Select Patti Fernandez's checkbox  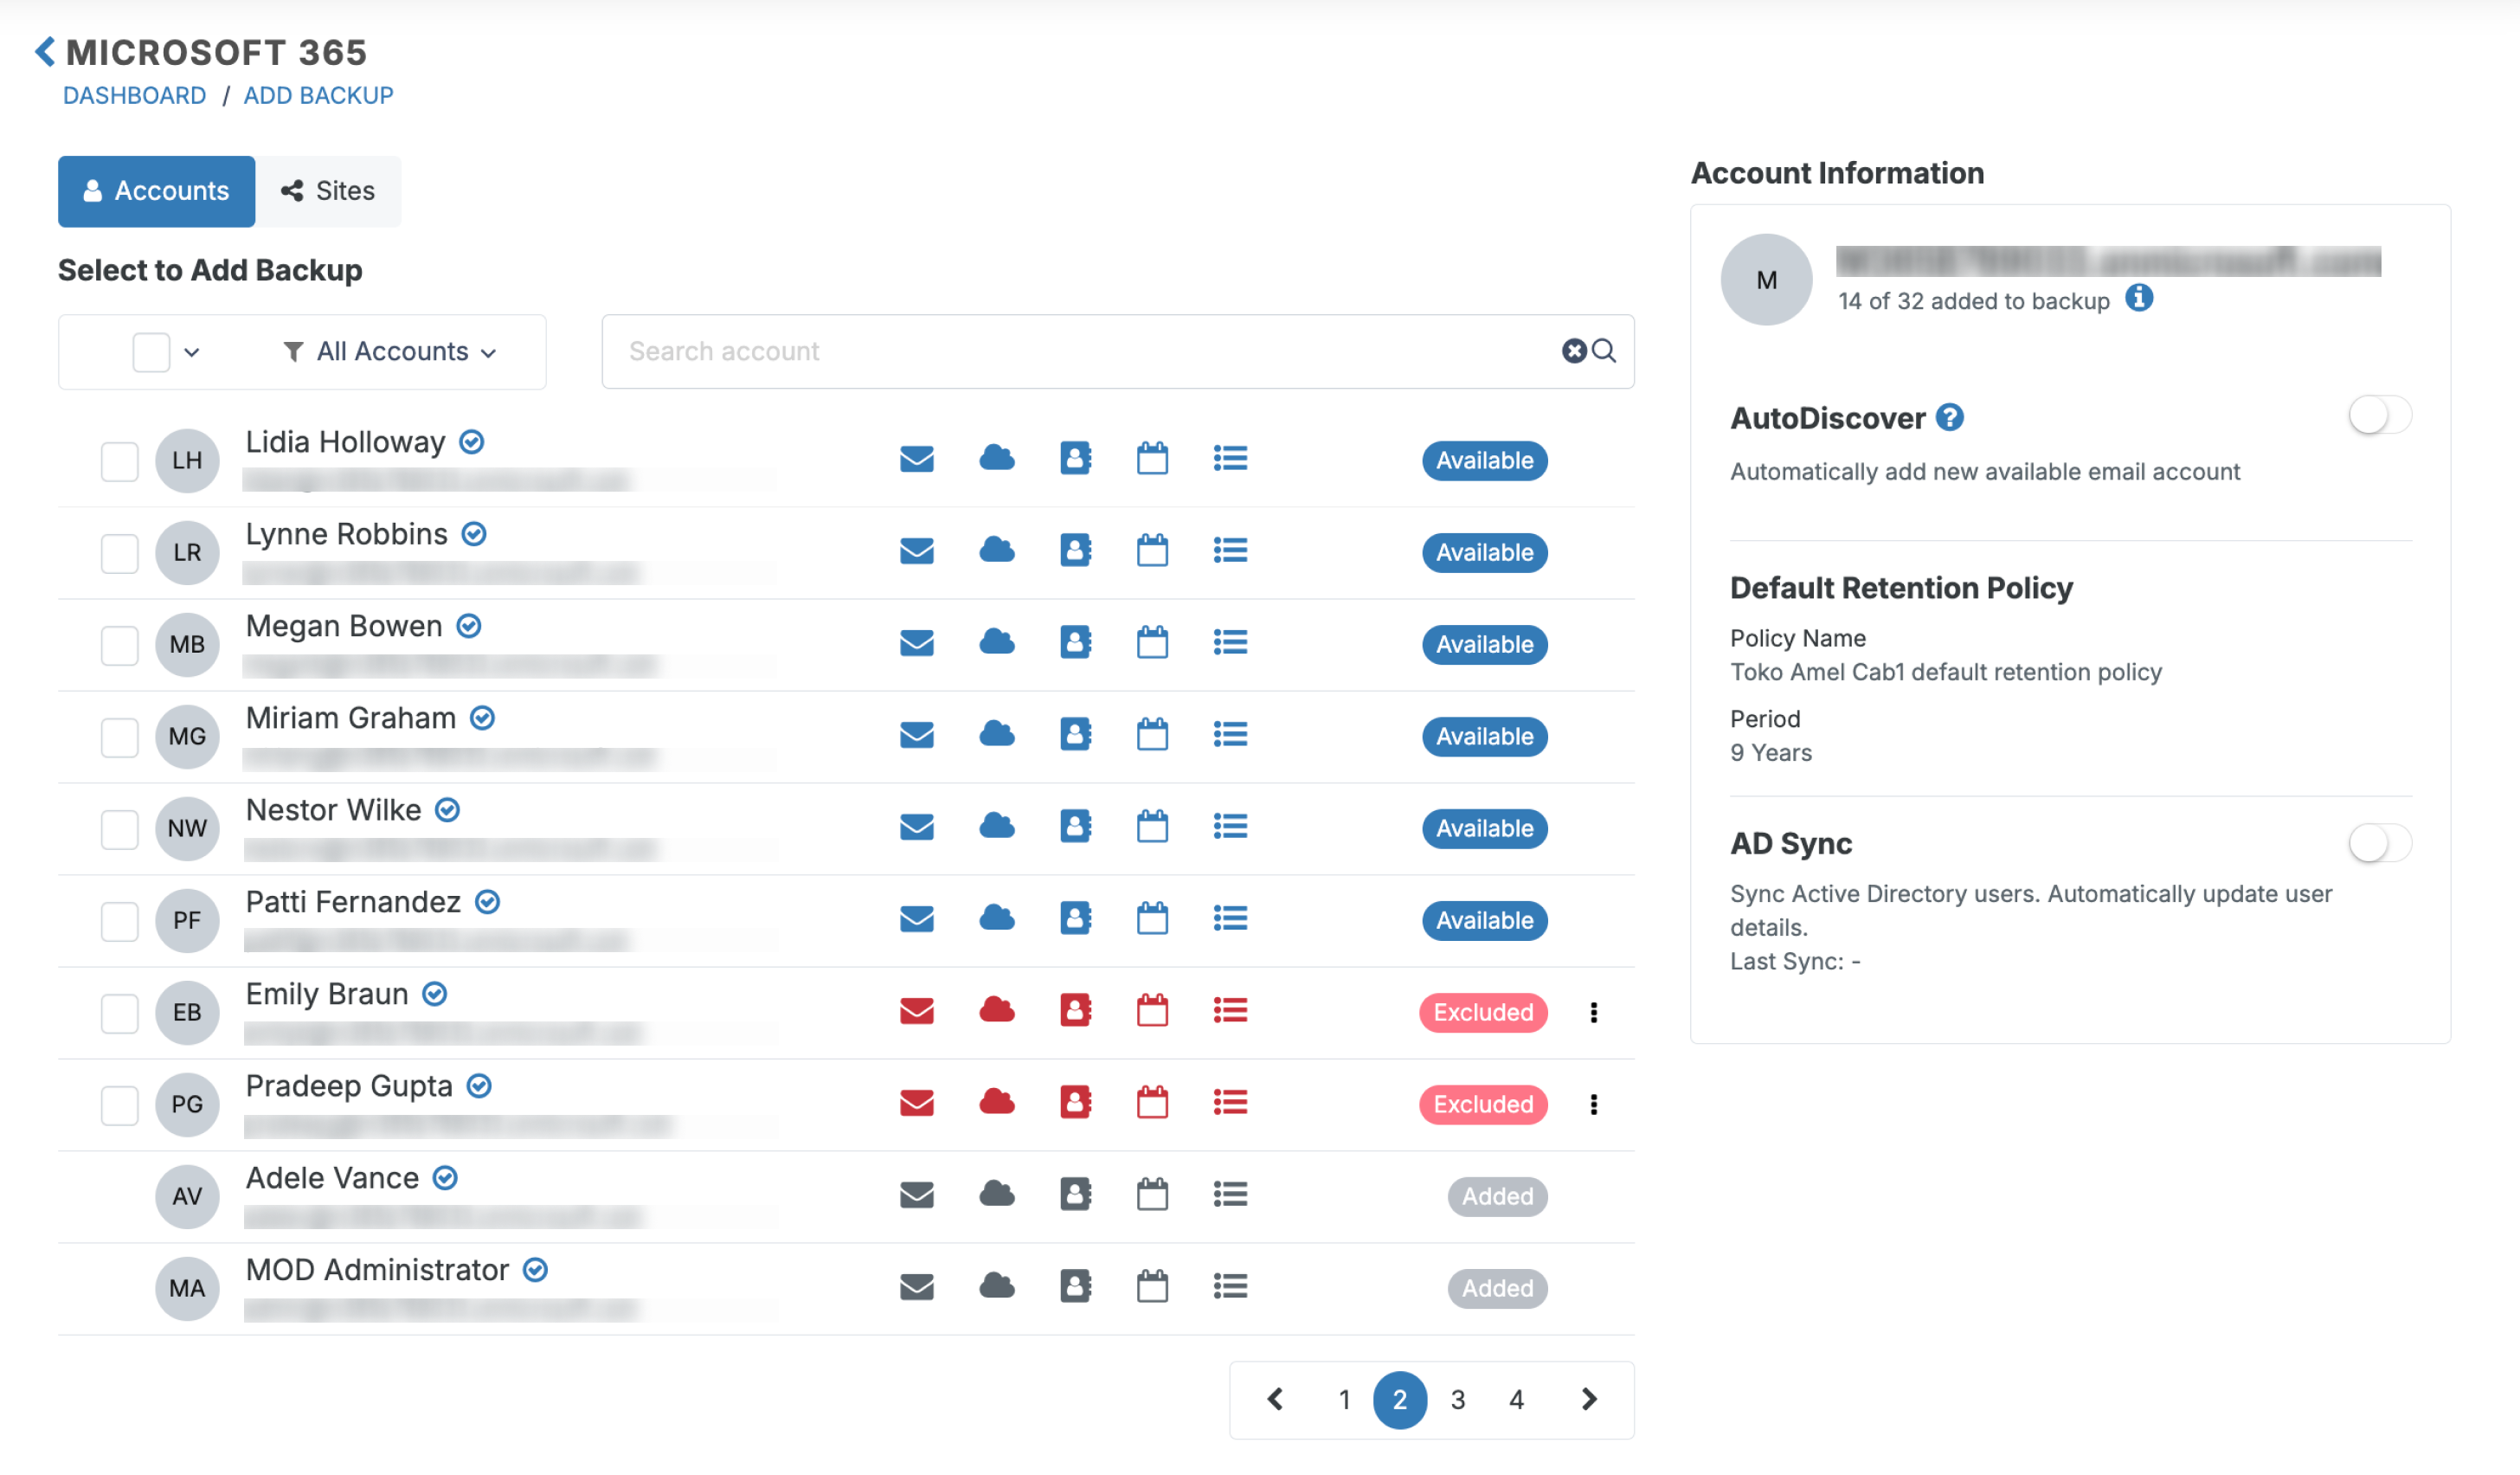pyautogui.click(x=119, y=921)
